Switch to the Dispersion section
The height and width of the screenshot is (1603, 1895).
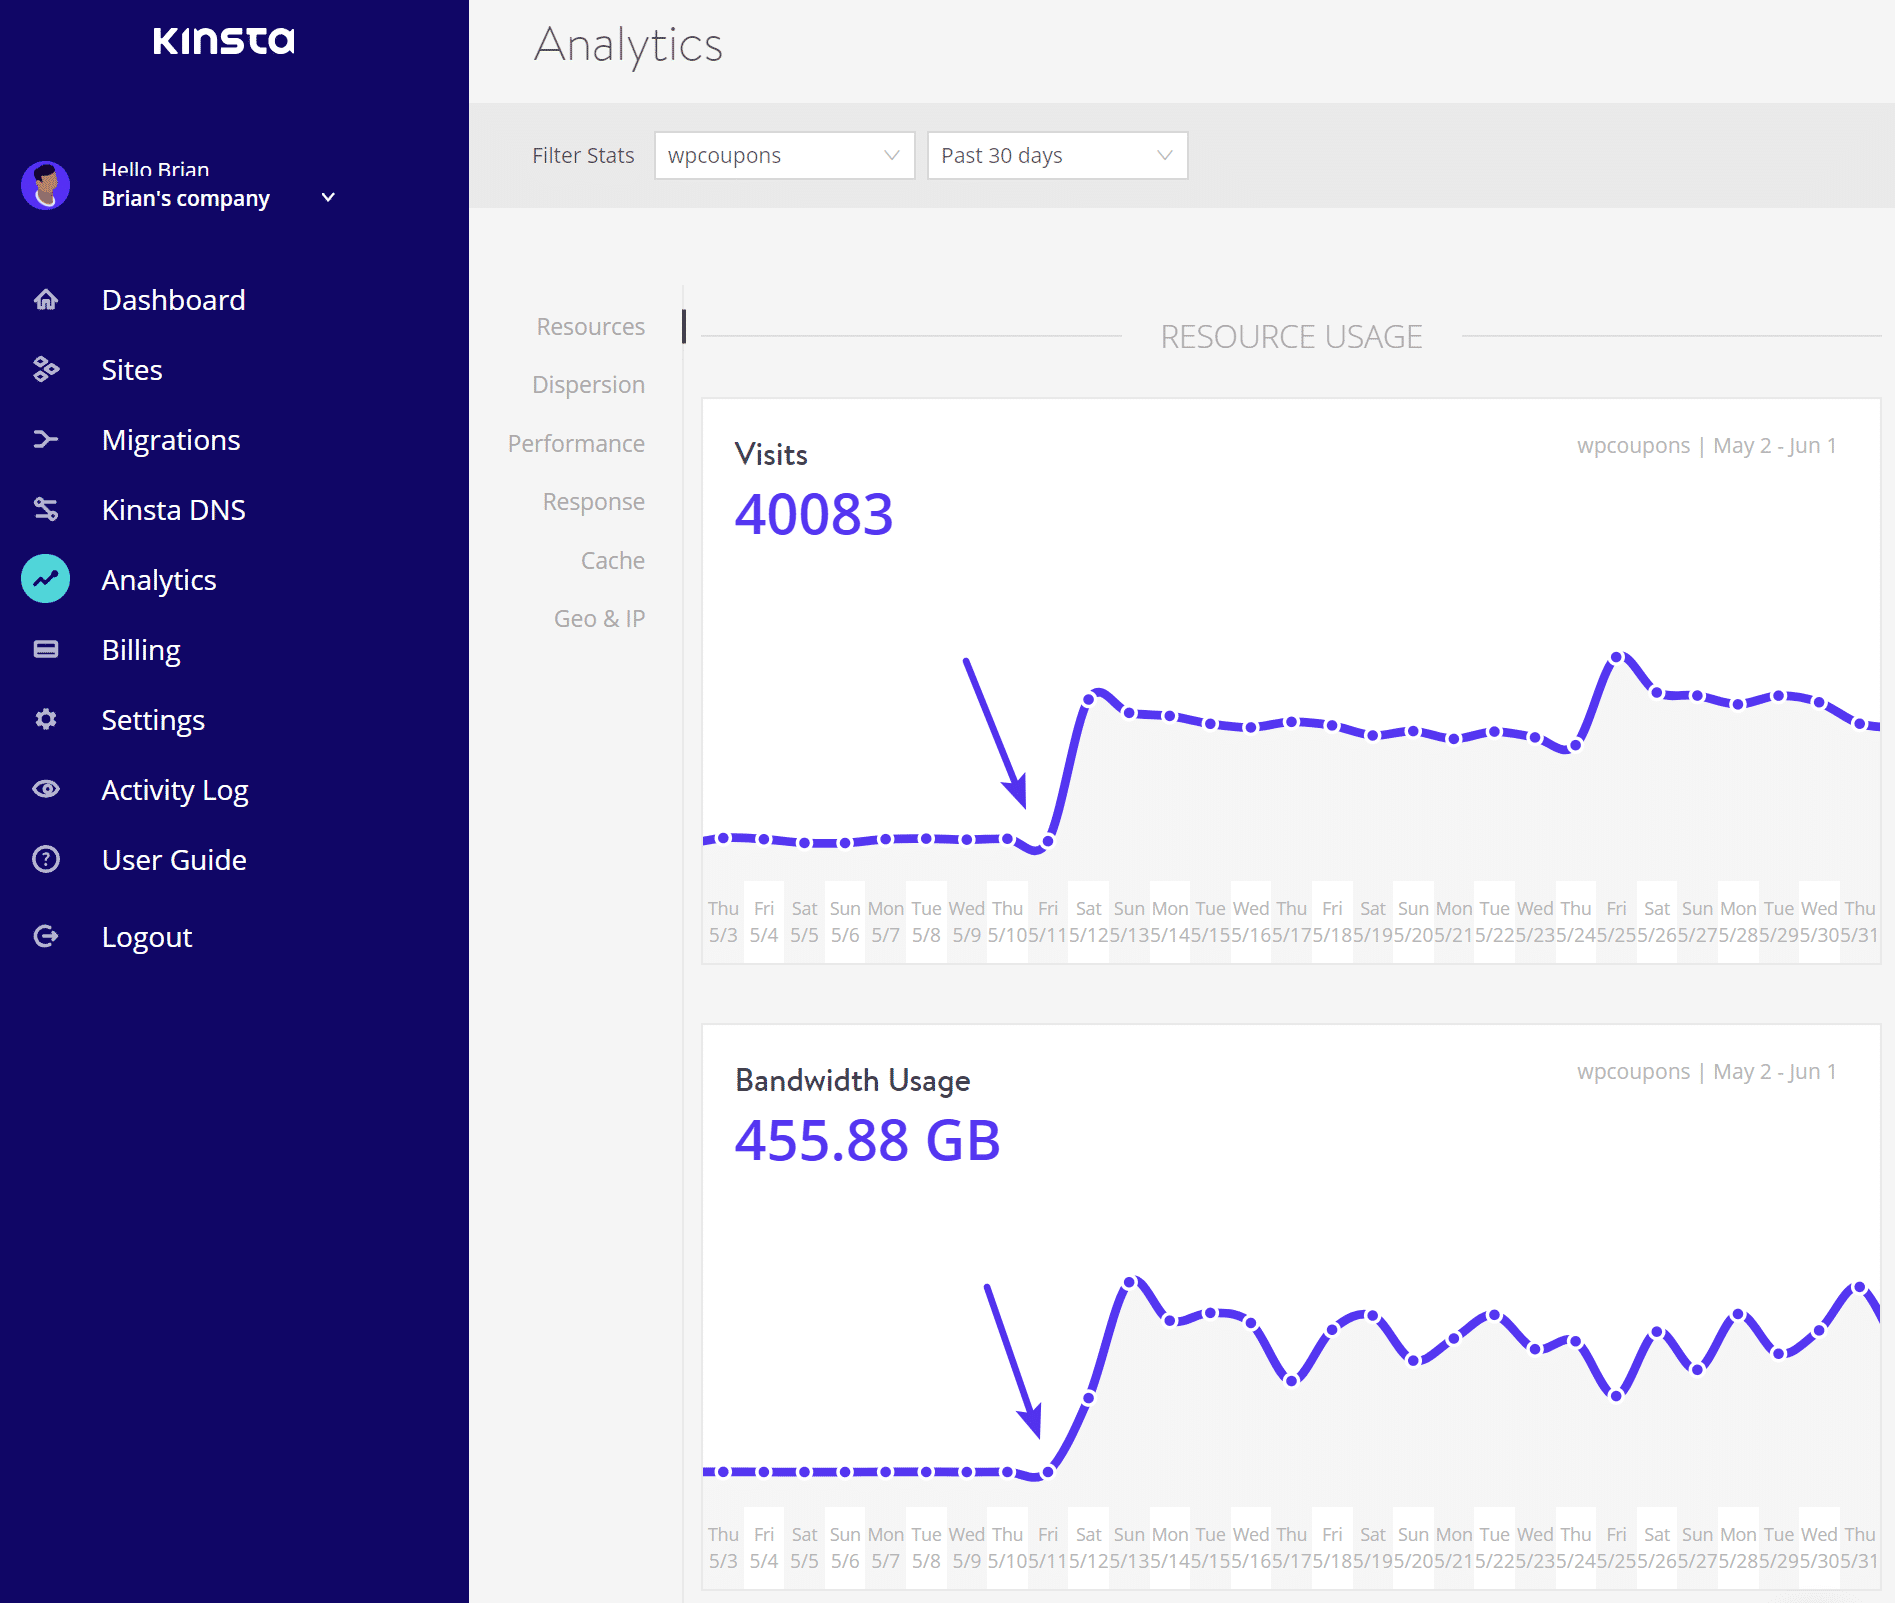click(x=588, y=384)
